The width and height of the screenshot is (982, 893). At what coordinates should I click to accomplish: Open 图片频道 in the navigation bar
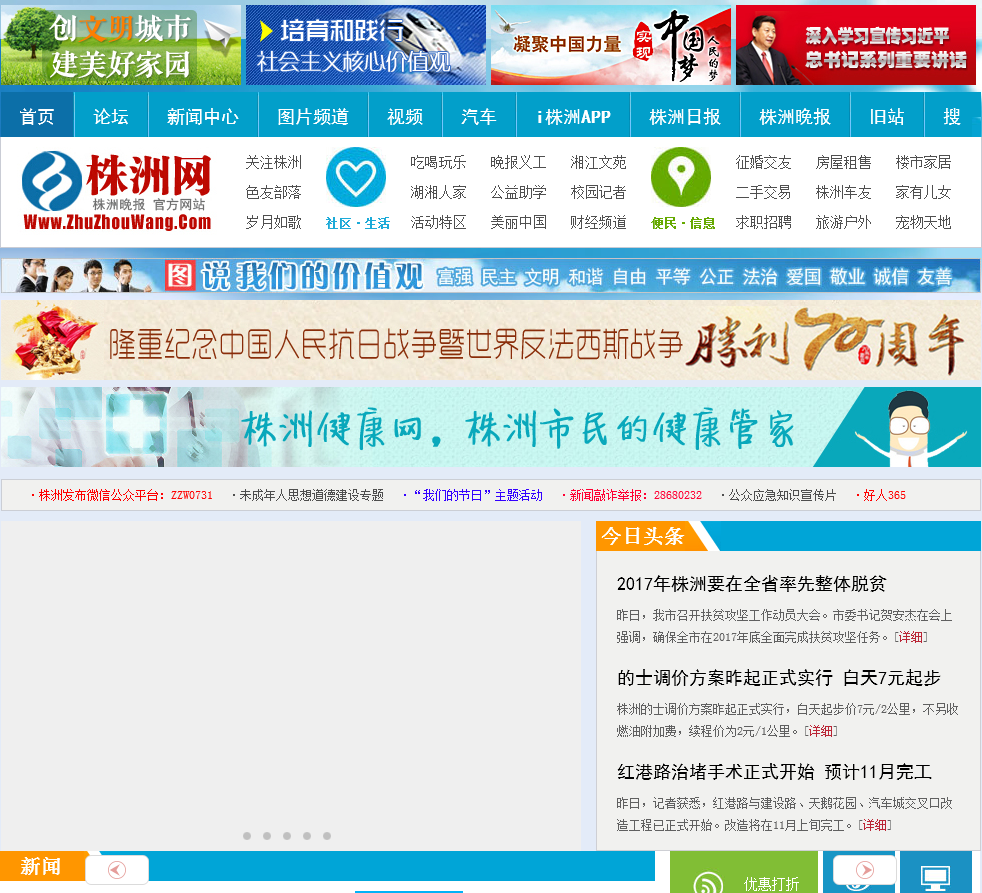[313, 116]
